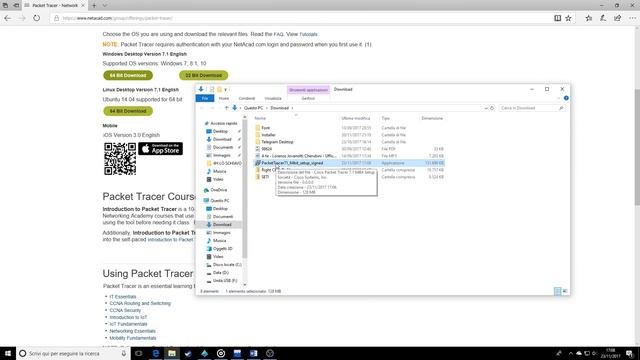Viewport: 640px width, 360px height.
Task: Open the action center notification icon
Action: [630, 353]
